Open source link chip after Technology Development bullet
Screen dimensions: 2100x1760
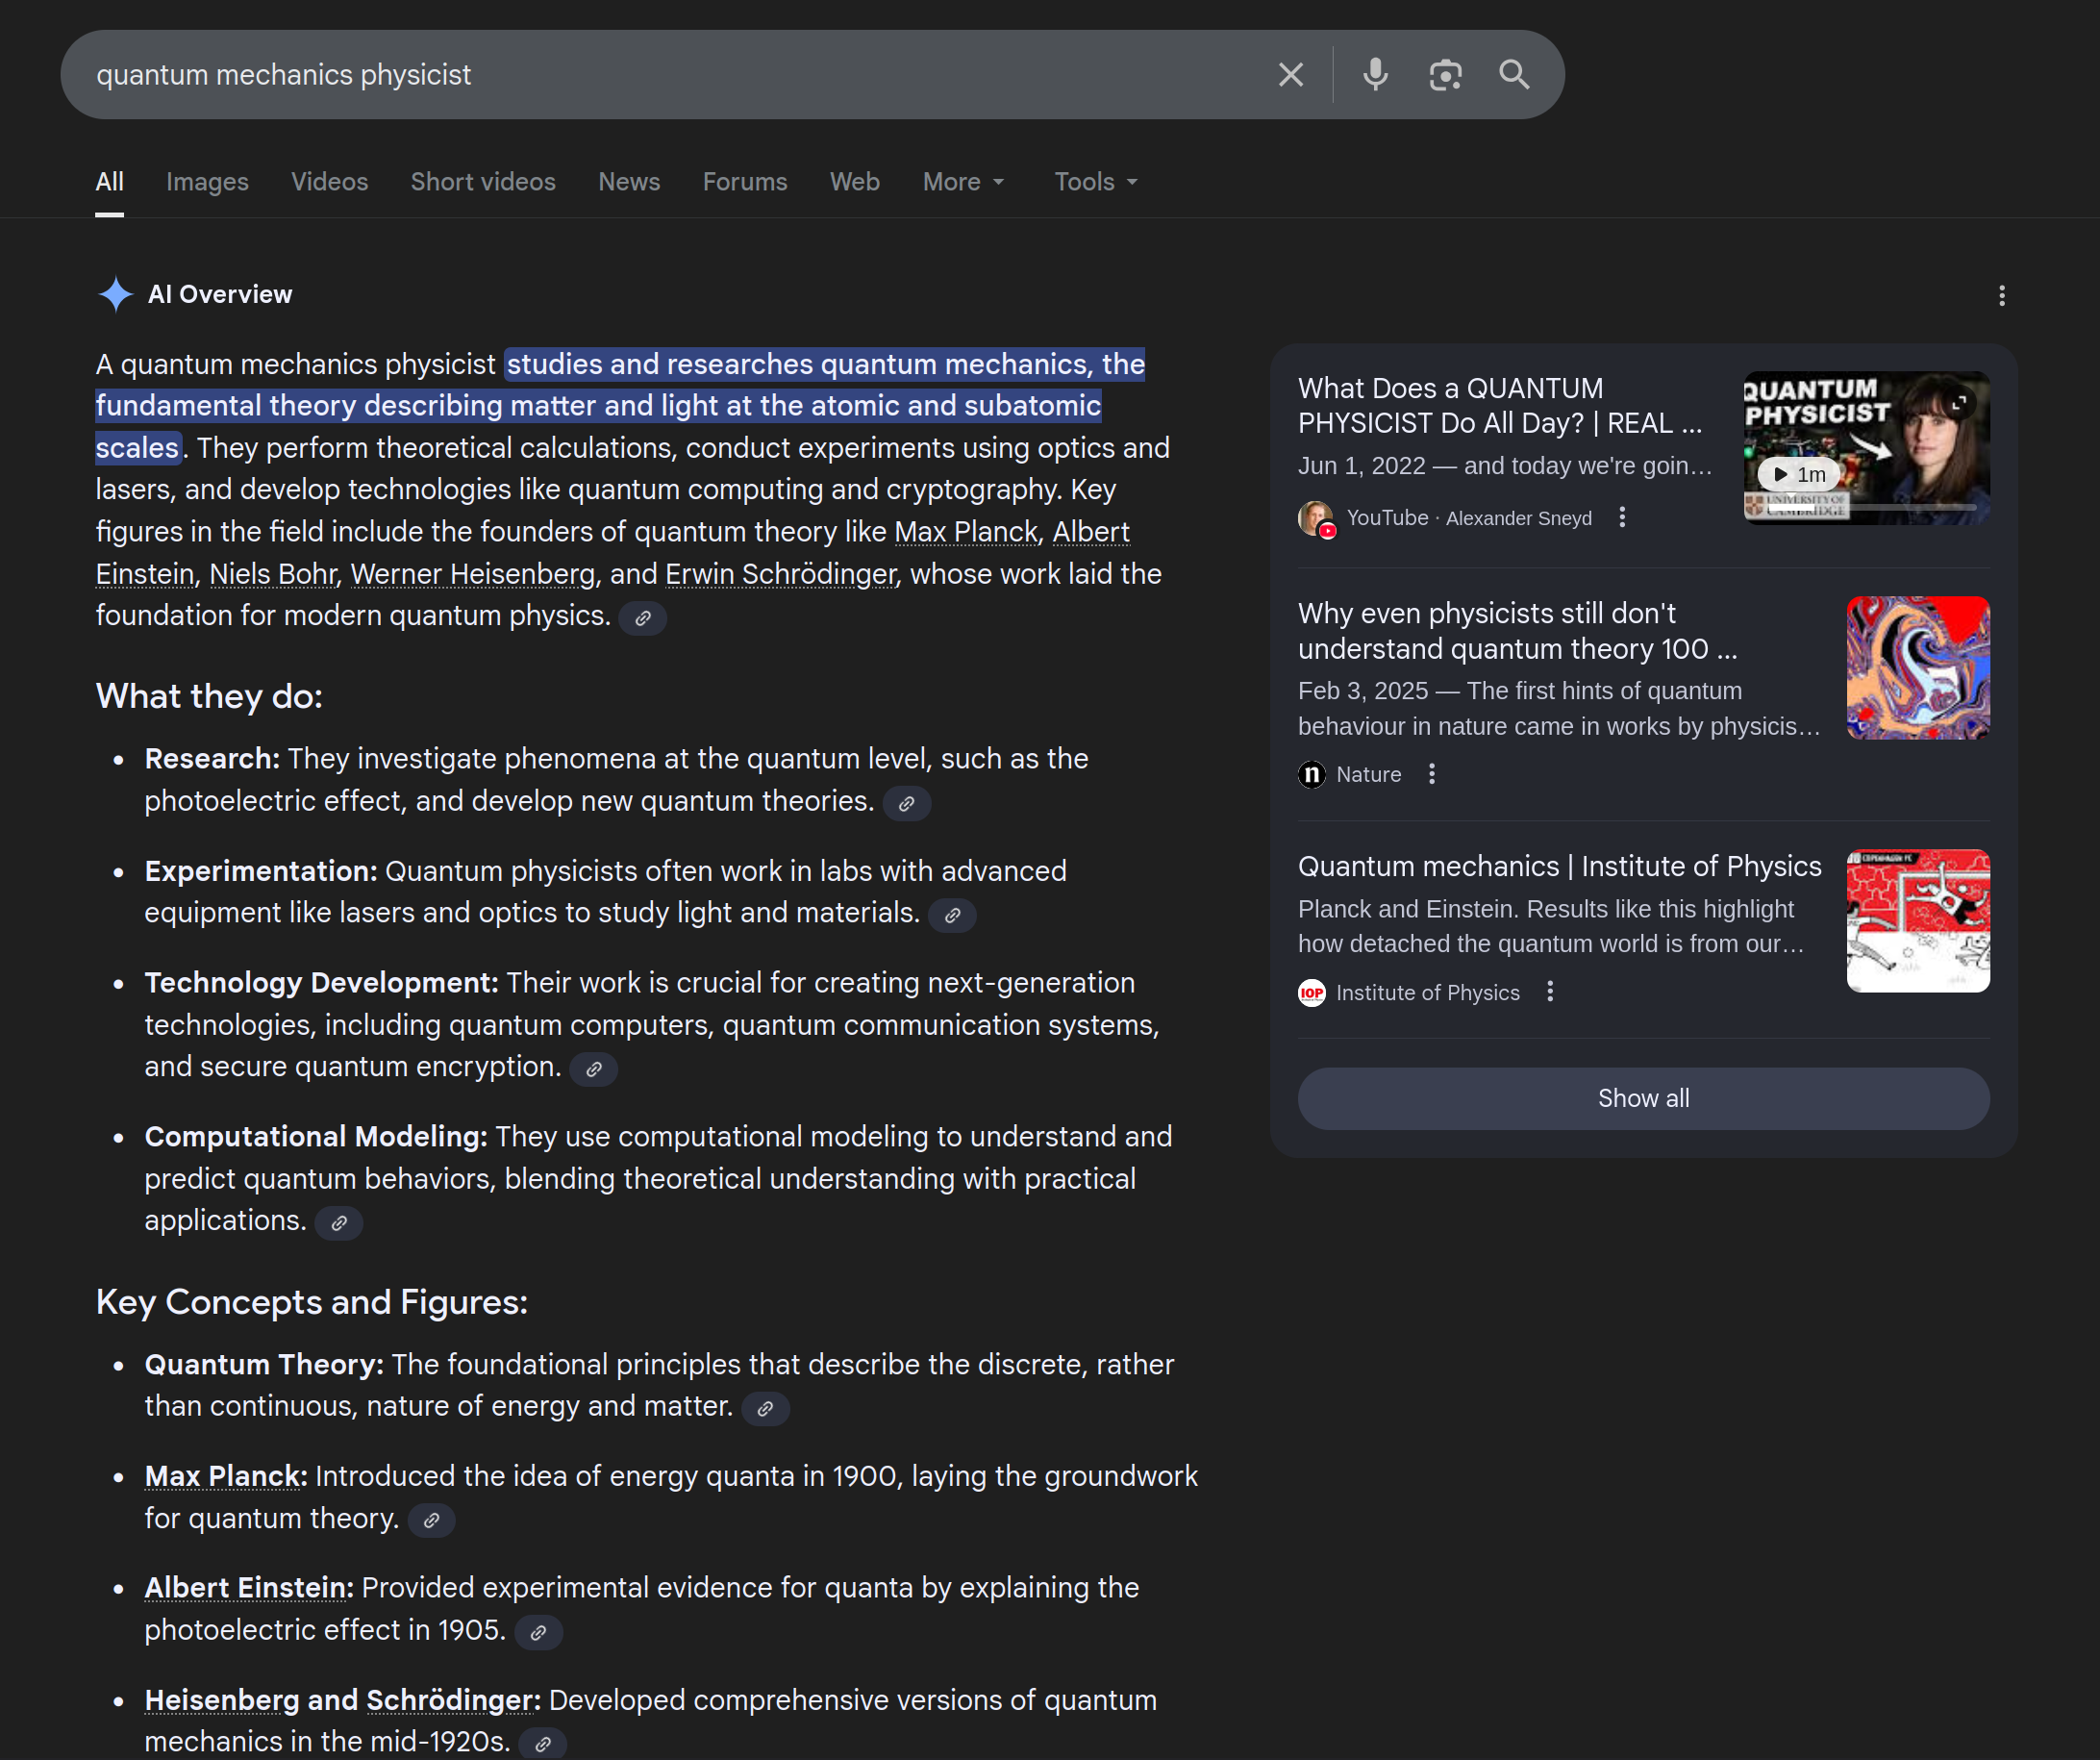coord(593,1069)
